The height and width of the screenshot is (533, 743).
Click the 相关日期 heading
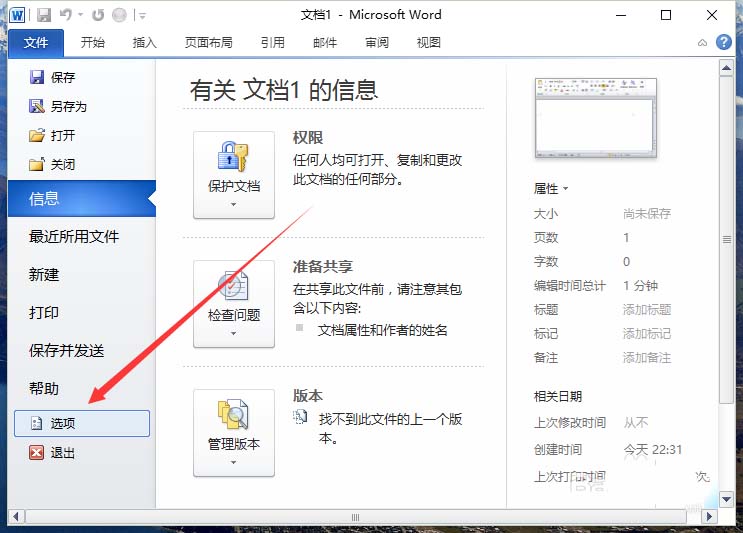tap(558, 396)
